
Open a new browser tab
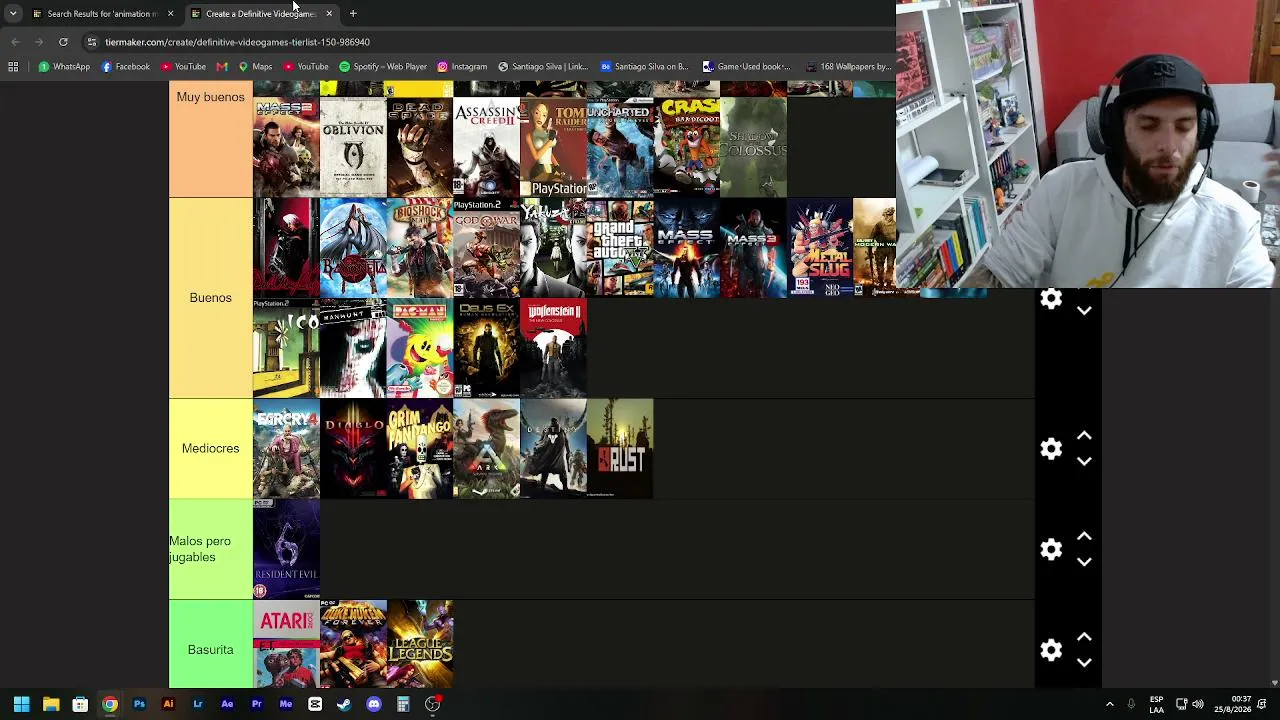353,13
